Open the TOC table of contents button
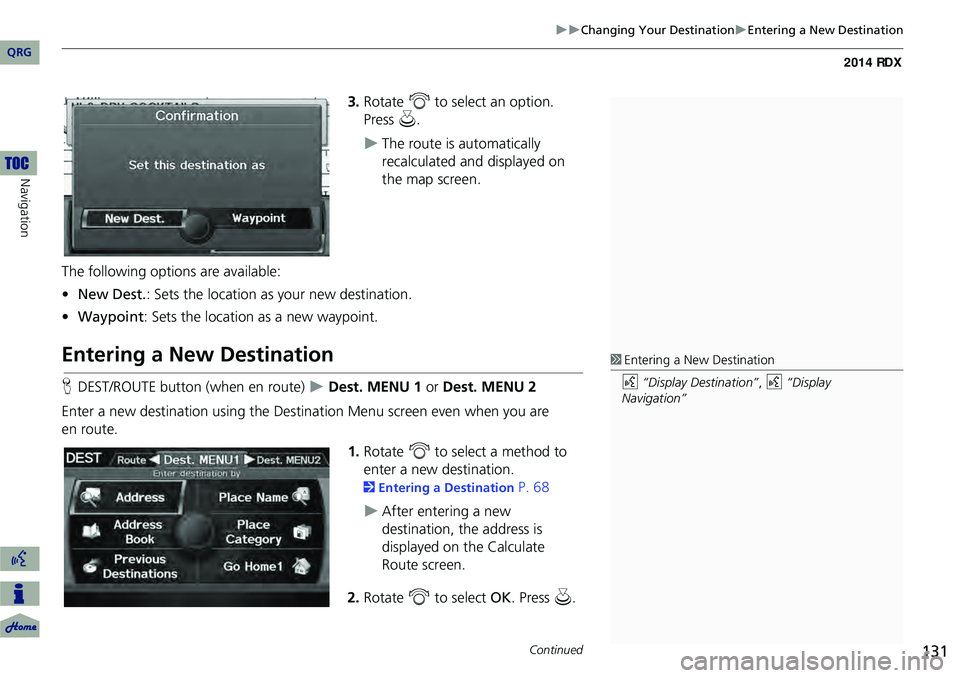The height and width of the screenshot is (678, 960). [20, 162]
